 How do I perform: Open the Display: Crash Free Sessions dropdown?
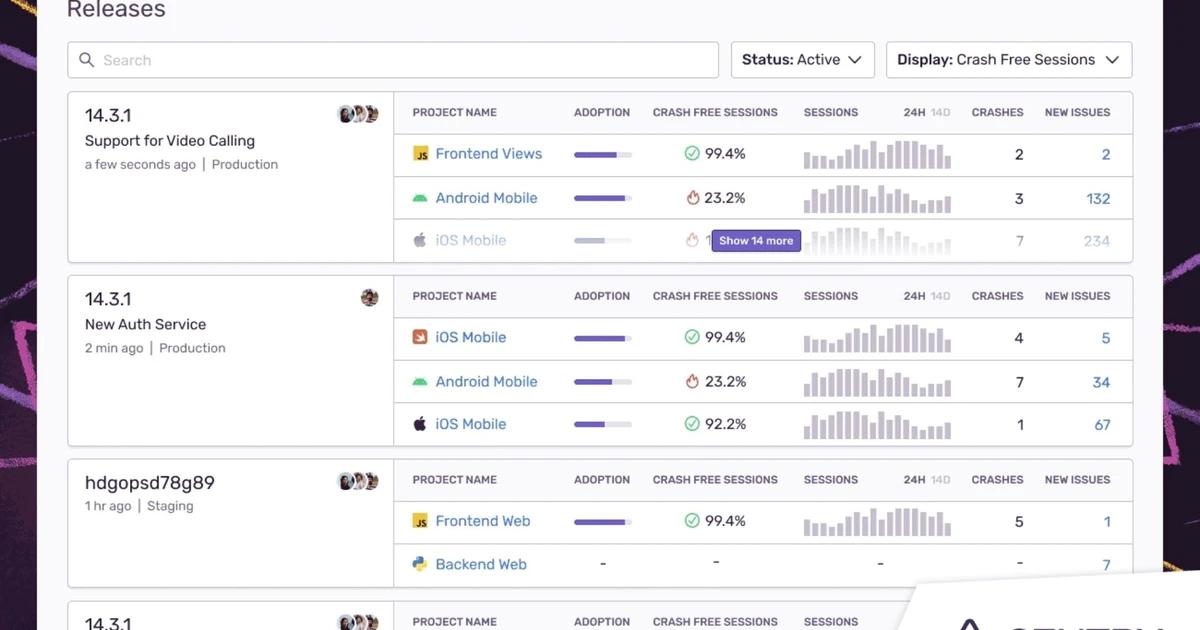1008,60
